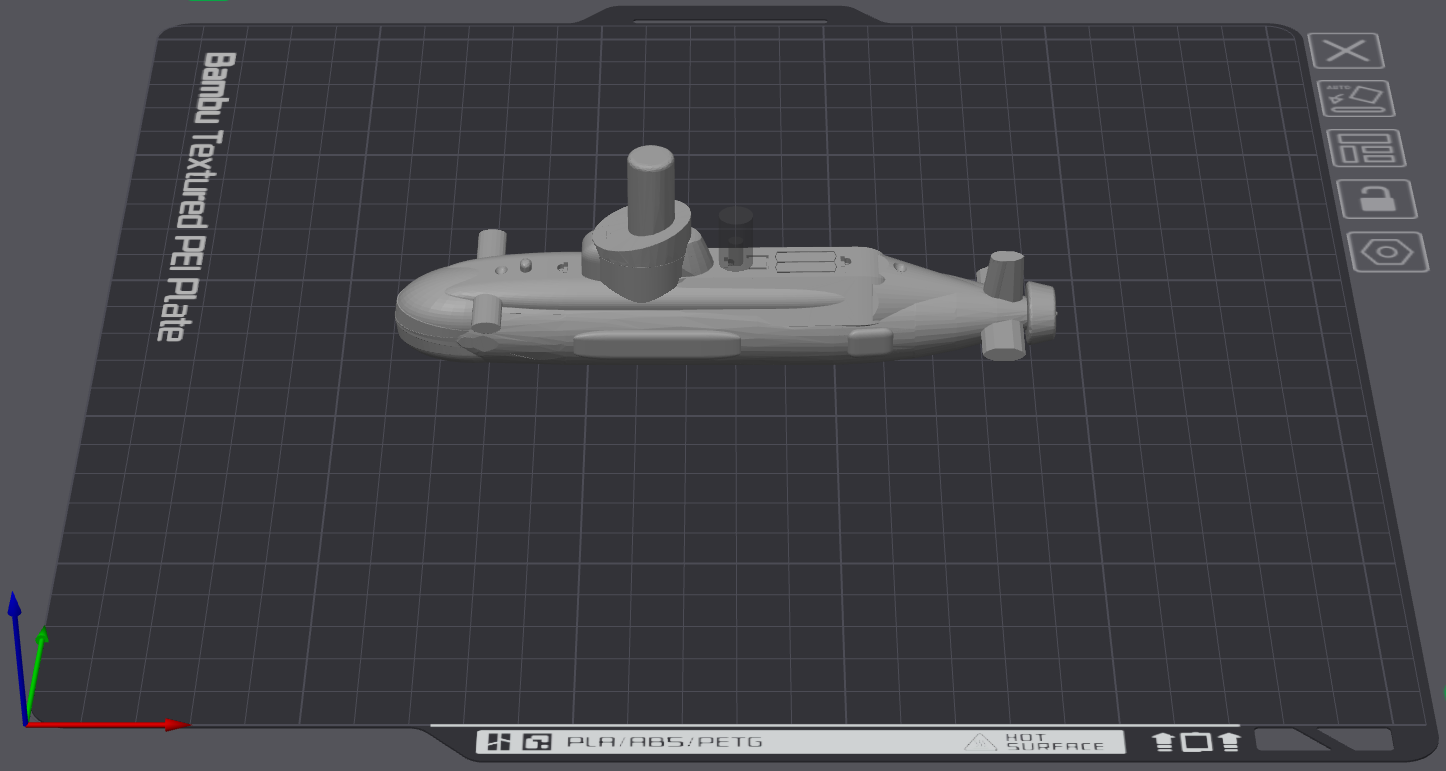
Task: Click the arrange objects on plate icon
Action: click(x=1366, y=148)
